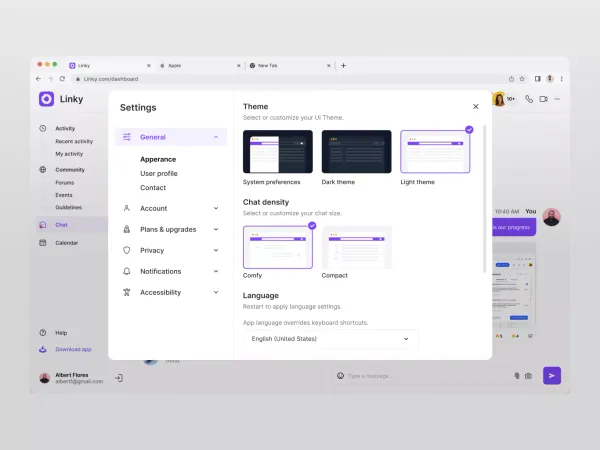This screenshot has width=600, height=450.
Task: Open Recent activity in sidebar
Action: pyautogui.click(x=74, y=141)
